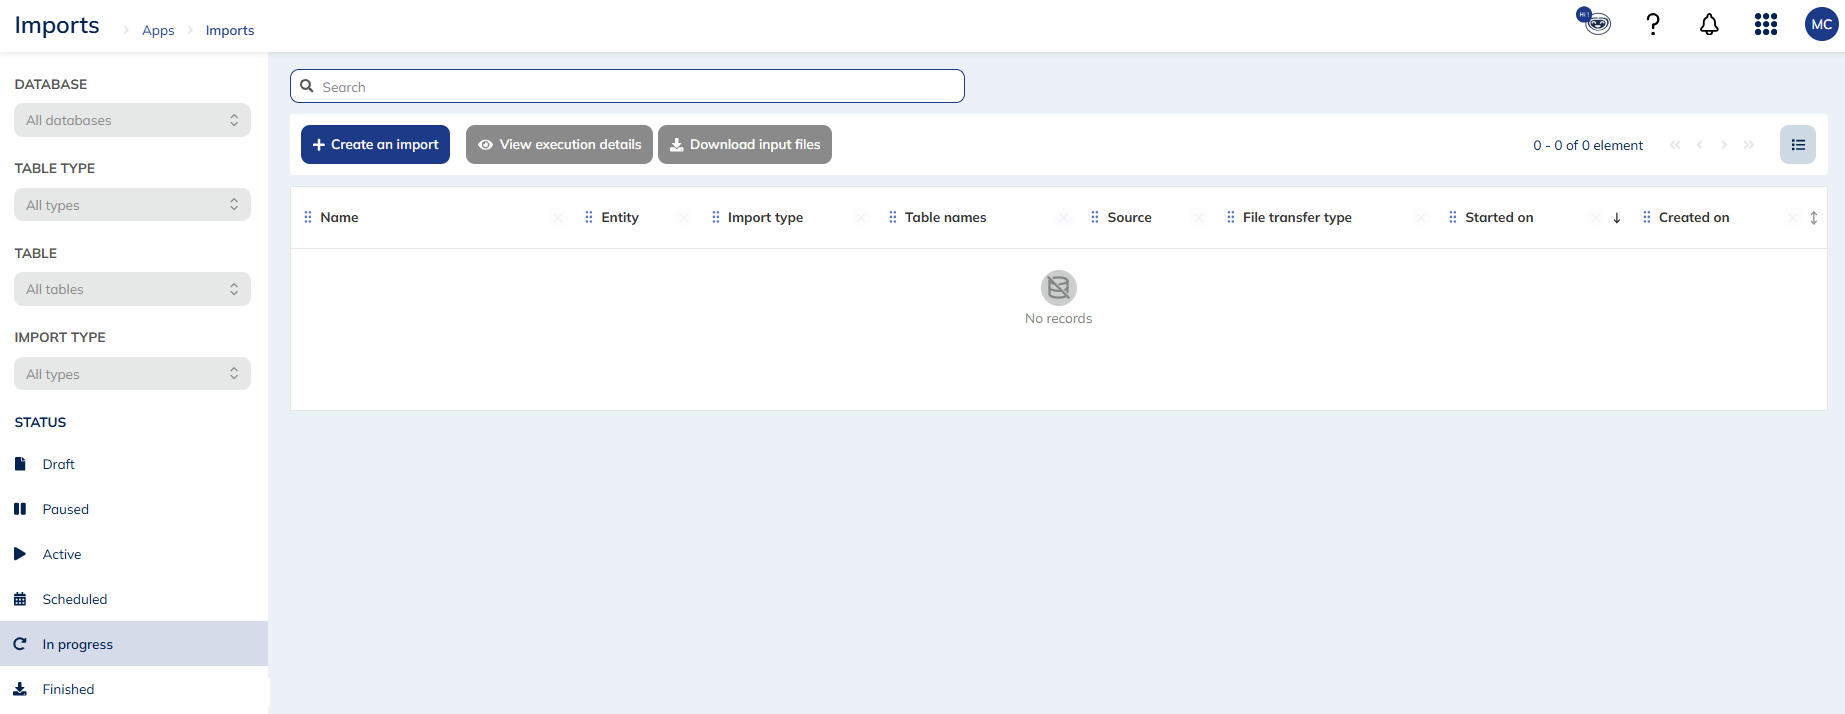Open the notifications bell
Viewport: 1845px width, 714px height.
click(1709, 25)
